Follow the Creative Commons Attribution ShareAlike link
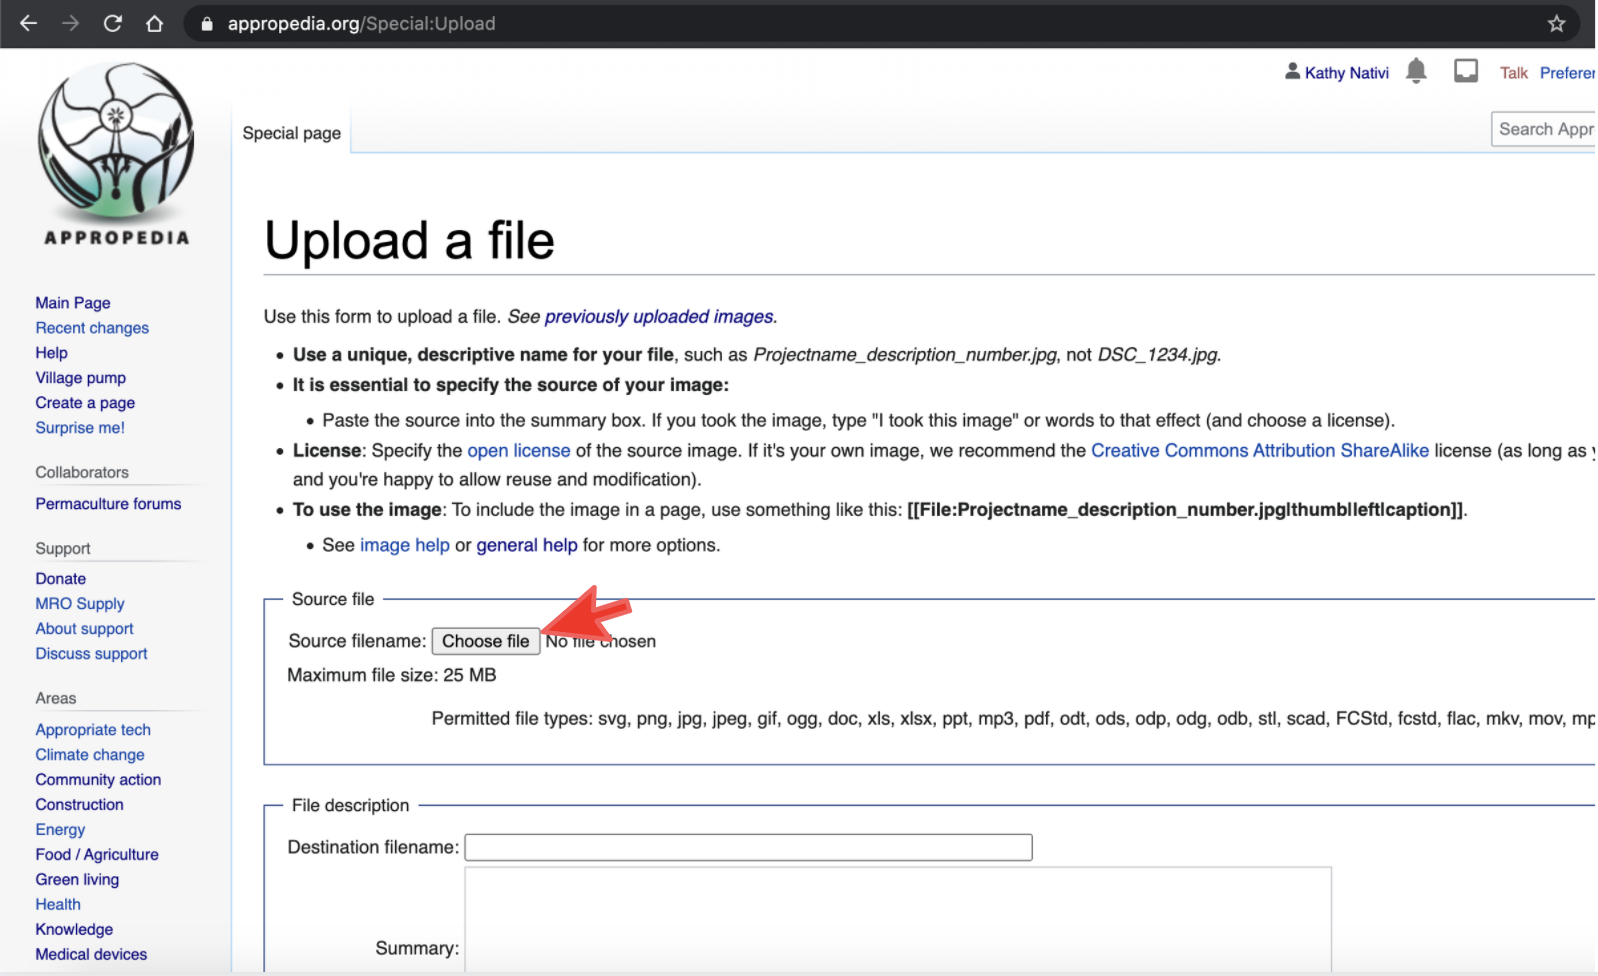This screenshot has width=1598, height=976. click(x=1259, y=451)
